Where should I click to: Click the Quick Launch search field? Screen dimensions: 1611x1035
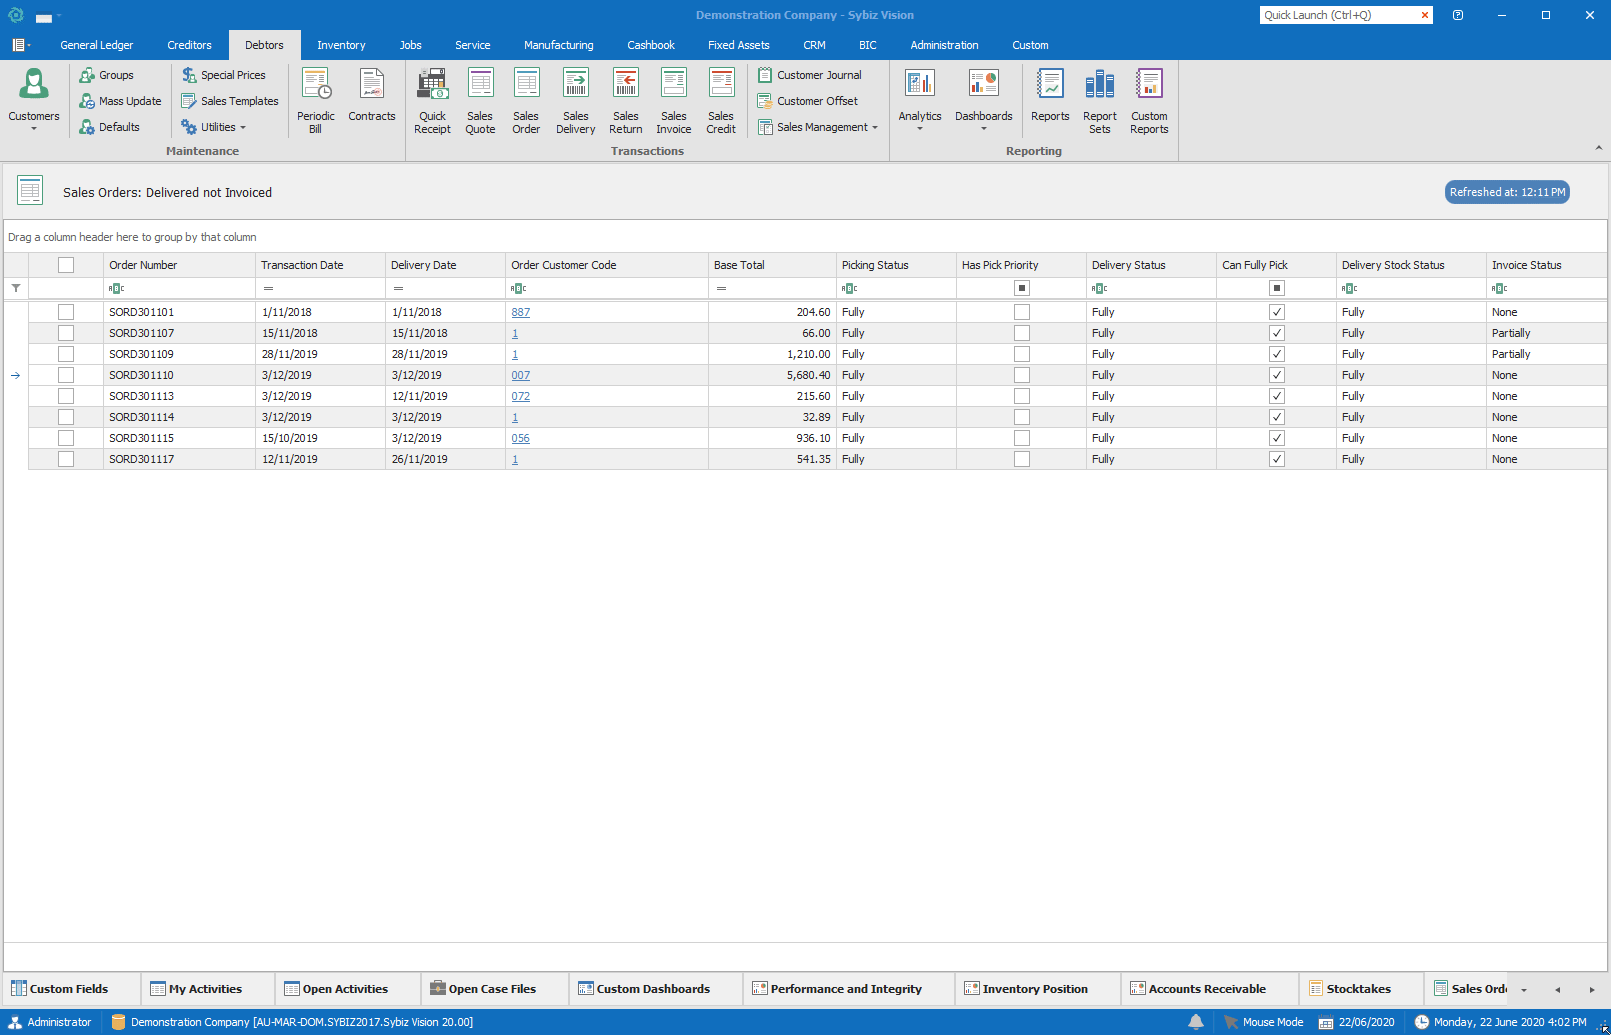[x=1338, y=15]
